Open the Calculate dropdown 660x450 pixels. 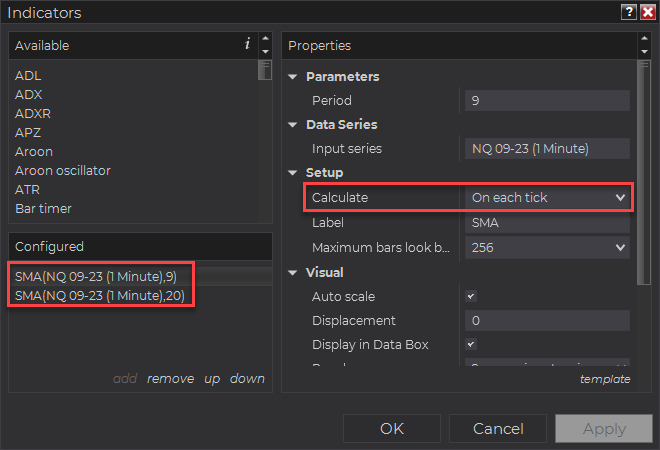coord(548,198)
